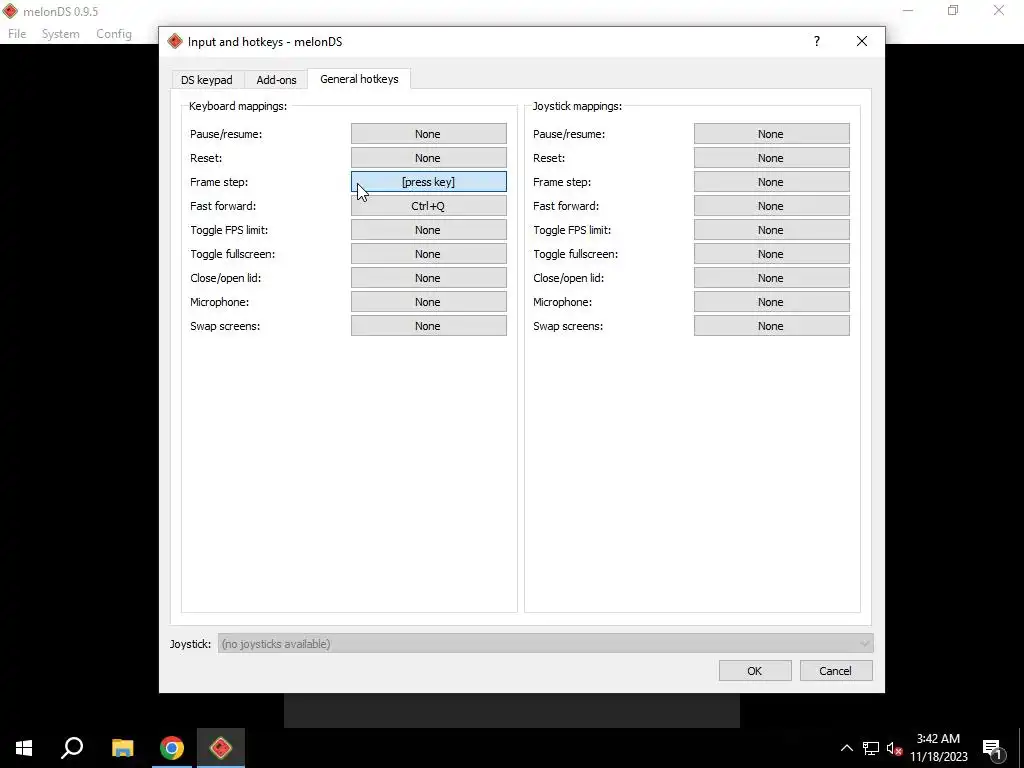The width and height of the screenshot is (1024, 768).
Task: Set joystick Microphone mapping
Action: pyautogui.click(x=771, y=302)
